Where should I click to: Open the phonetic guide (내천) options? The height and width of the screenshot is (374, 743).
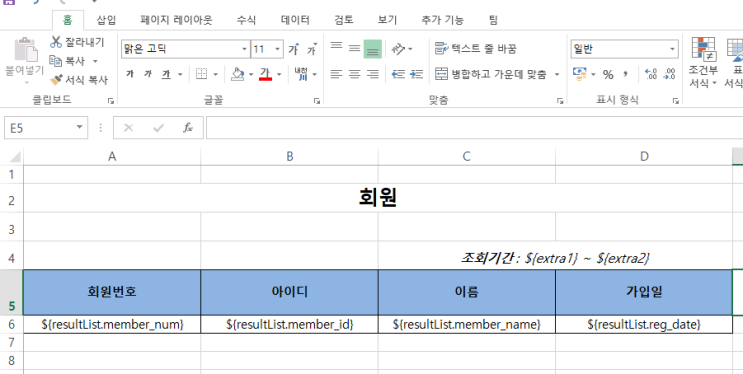click(301, 74)
